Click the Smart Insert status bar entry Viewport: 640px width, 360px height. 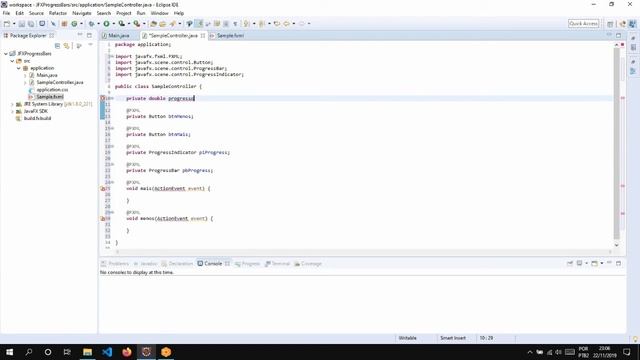pos(453,338)
